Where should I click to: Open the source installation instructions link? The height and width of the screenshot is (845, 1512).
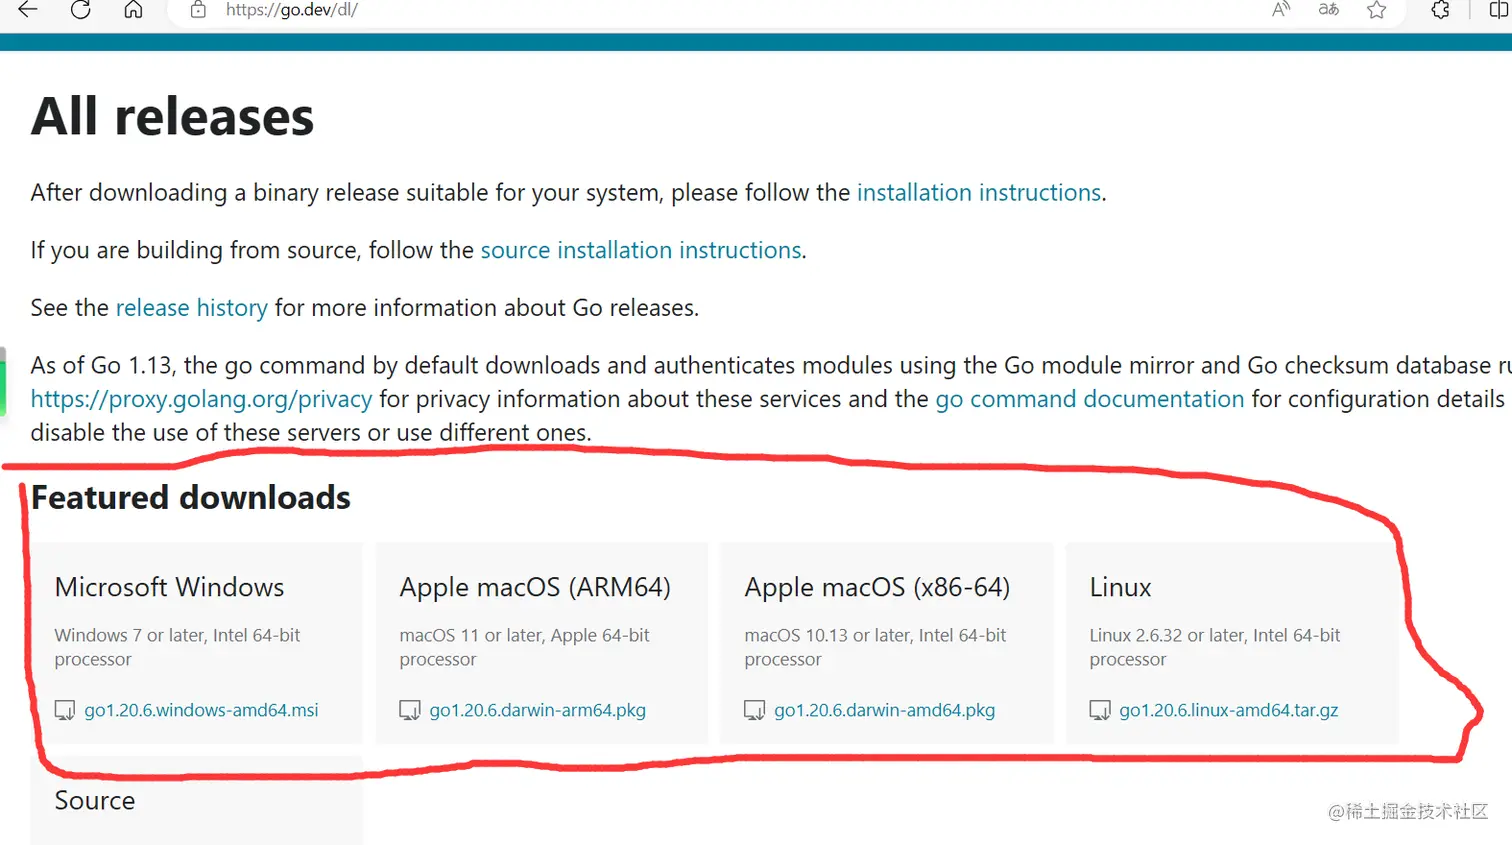641,250
